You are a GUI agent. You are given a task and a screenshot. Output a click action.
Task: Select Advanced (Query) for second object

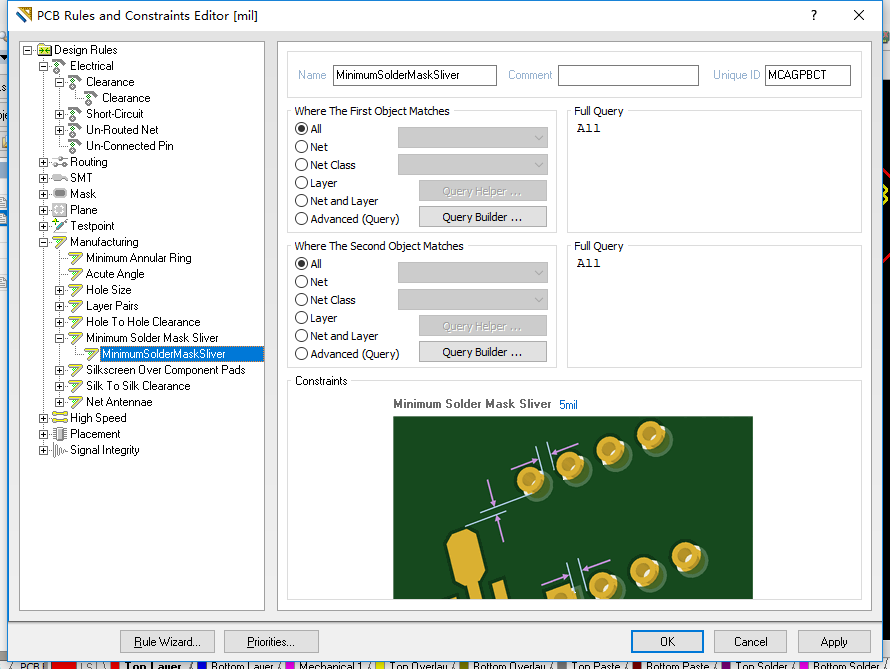301,354
